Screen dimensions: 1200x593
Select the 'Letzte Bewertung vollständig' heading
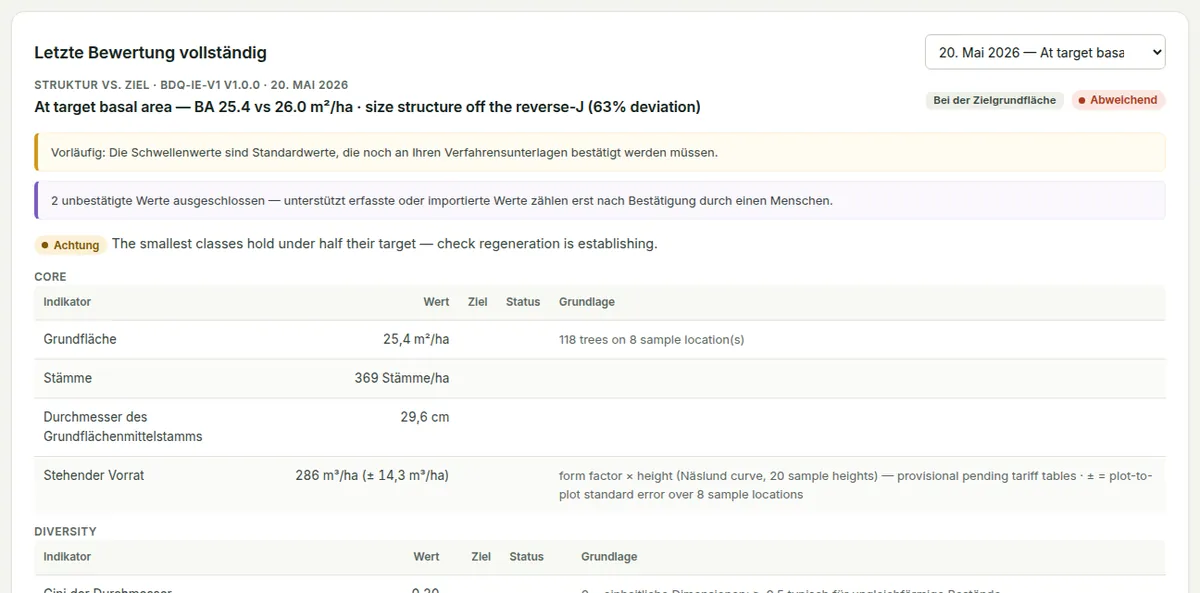coord(150,52)
